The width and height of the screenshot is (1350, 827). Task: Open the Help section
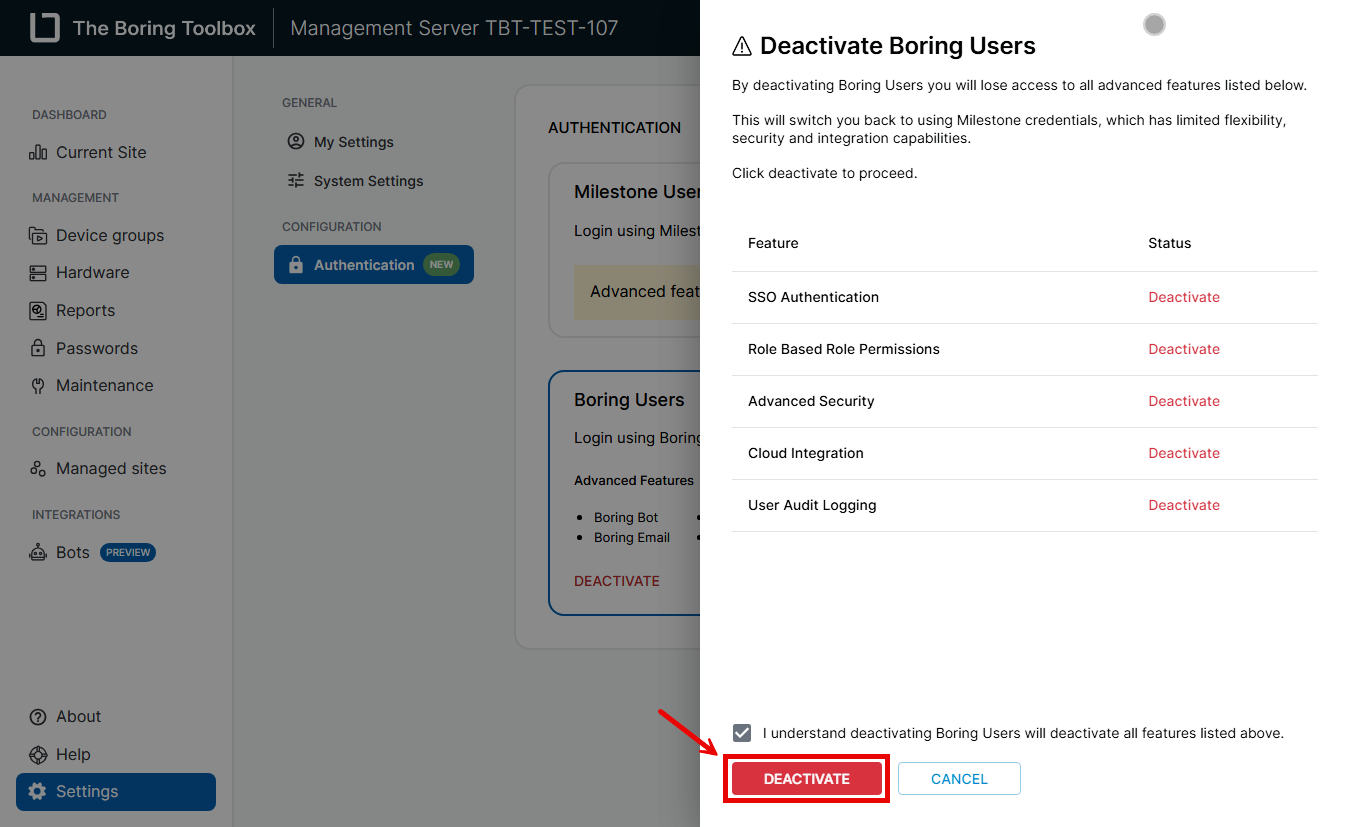tap(73, 755)
